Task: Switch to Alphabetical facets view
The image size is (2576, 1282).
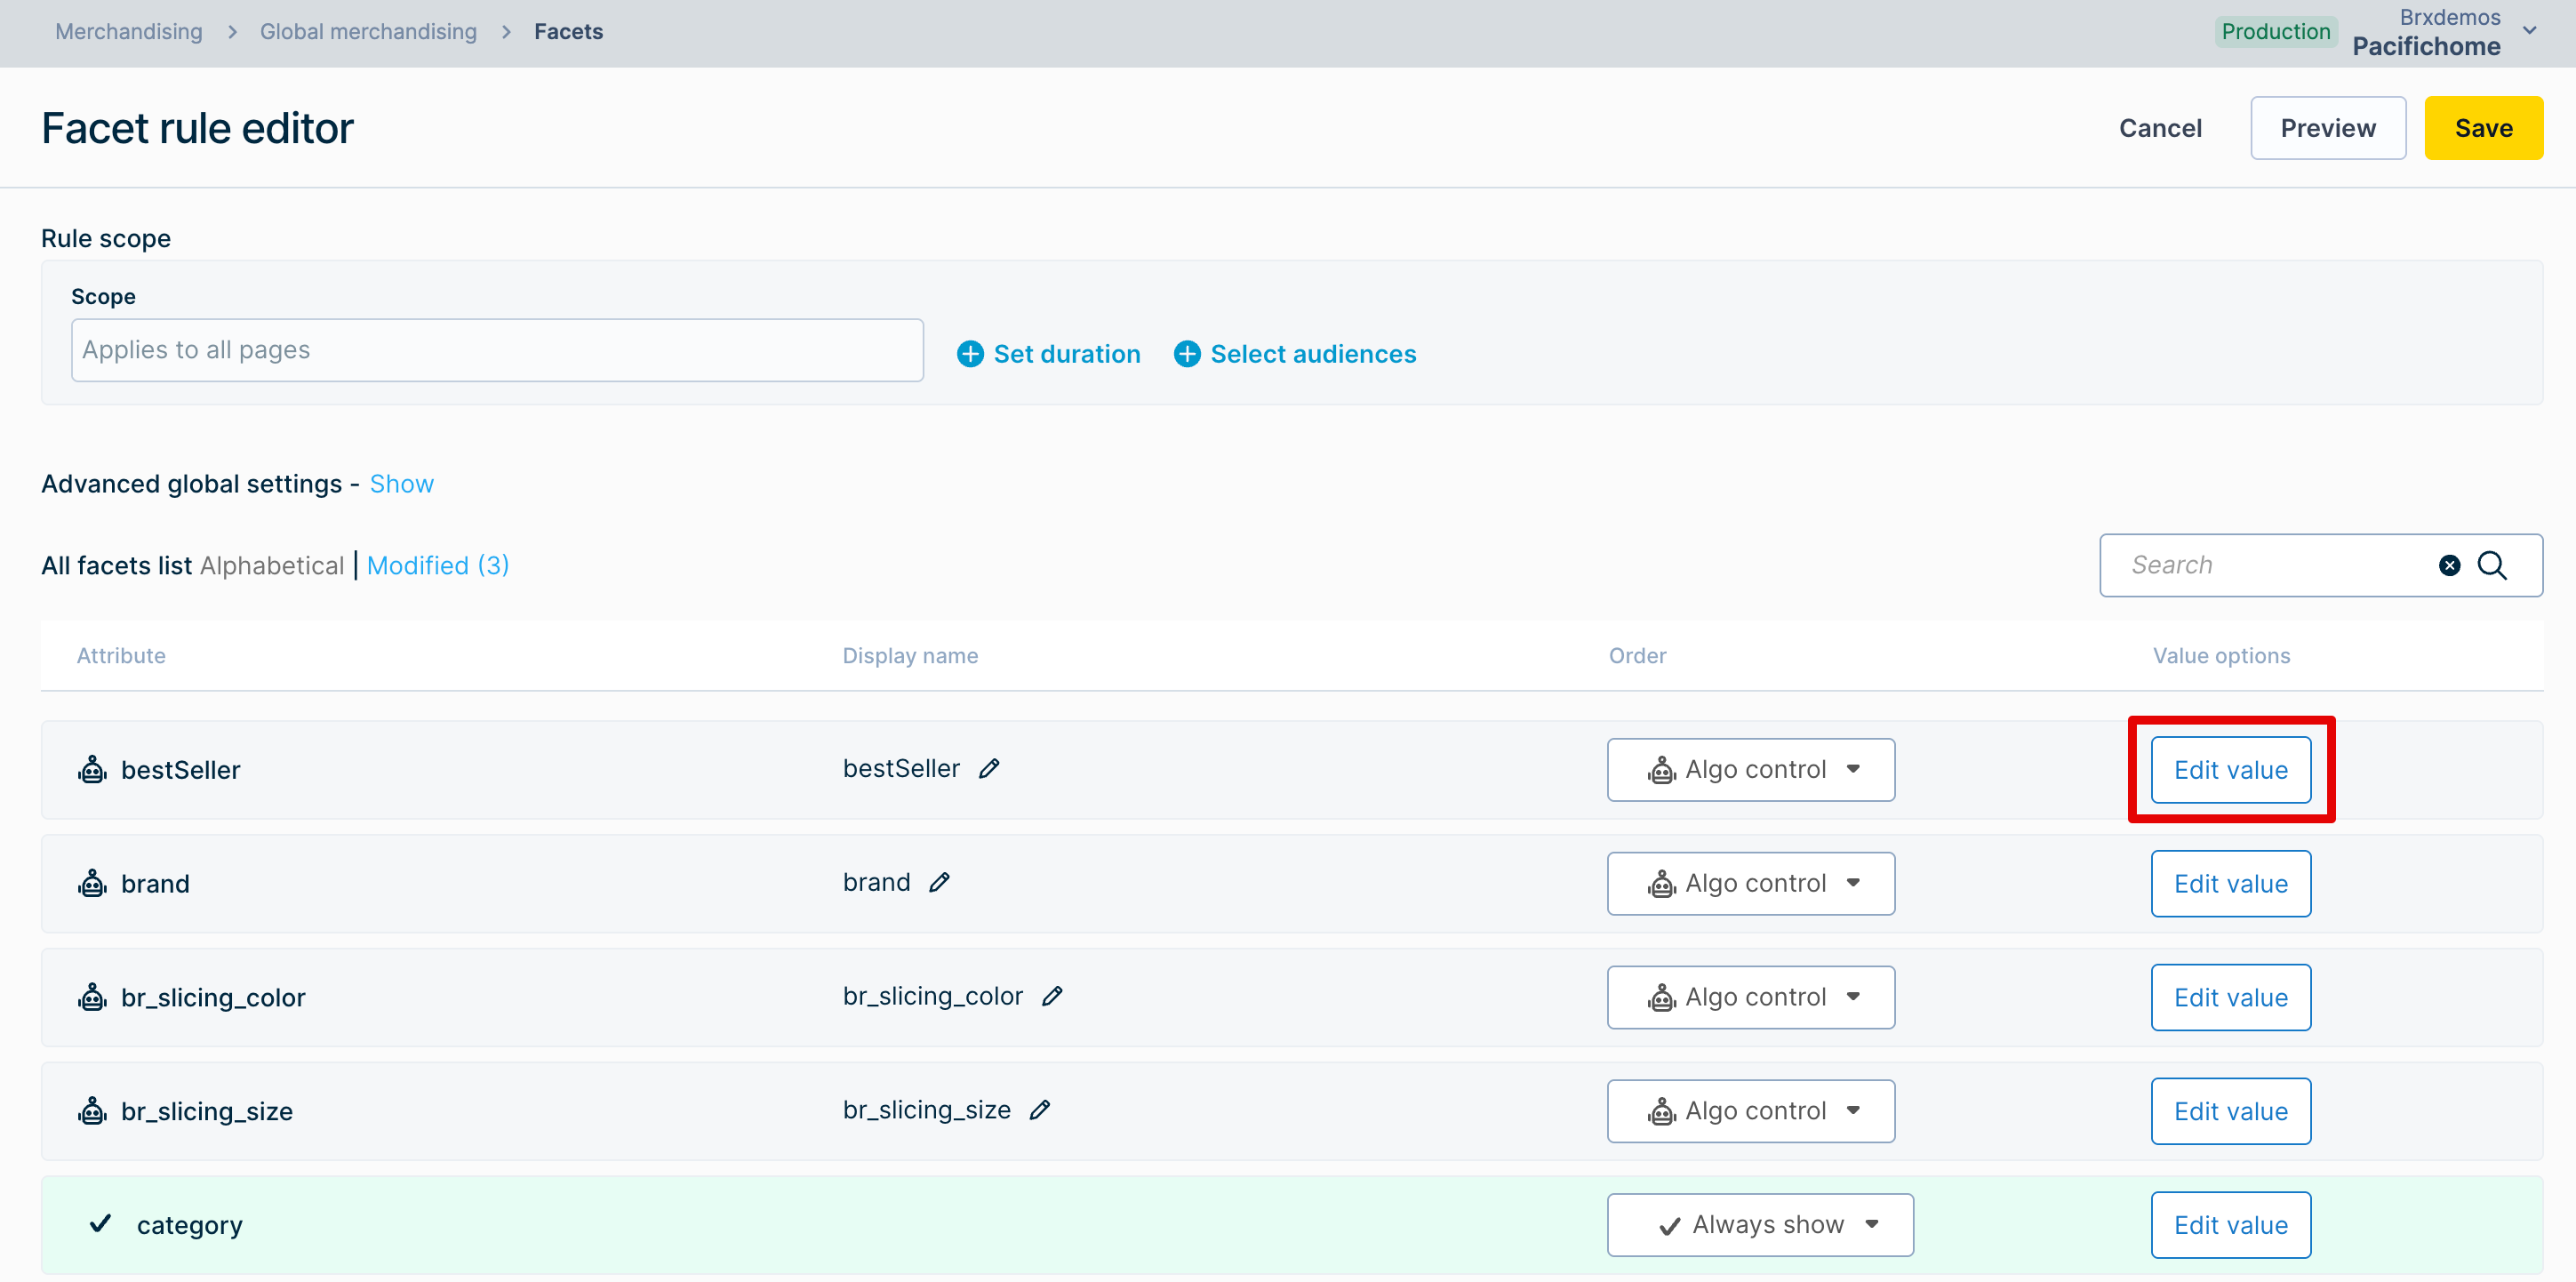Action: point(272,565)
